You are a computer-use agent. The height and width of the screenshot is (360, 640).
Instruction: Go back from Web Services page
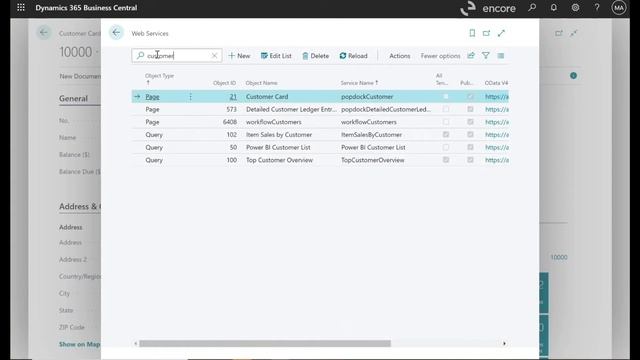pos(116,33)
